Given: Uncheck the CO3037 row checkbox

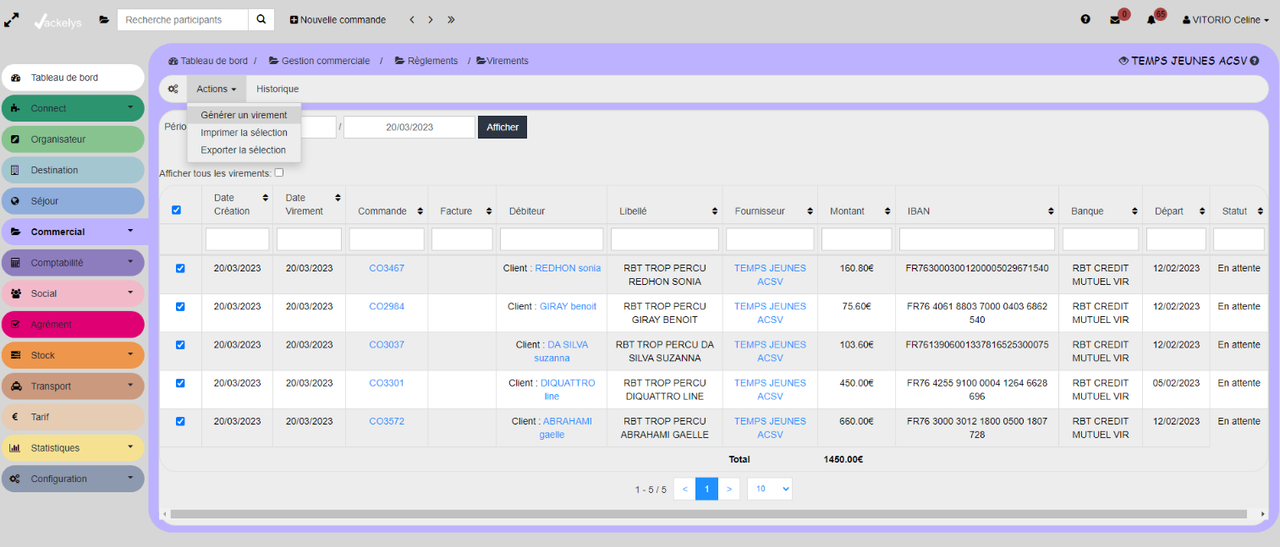Looking at the screenshot, I should coord(180,344).
